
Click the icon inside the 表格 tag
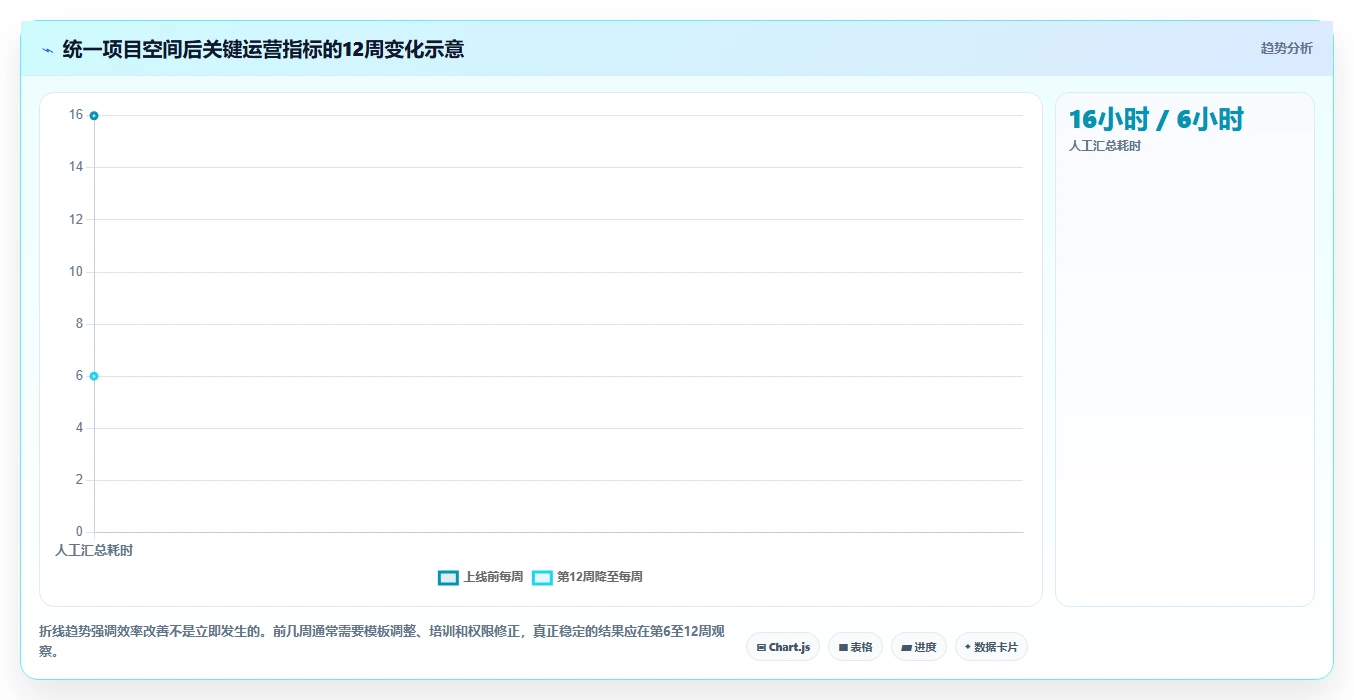coord(843,648)
